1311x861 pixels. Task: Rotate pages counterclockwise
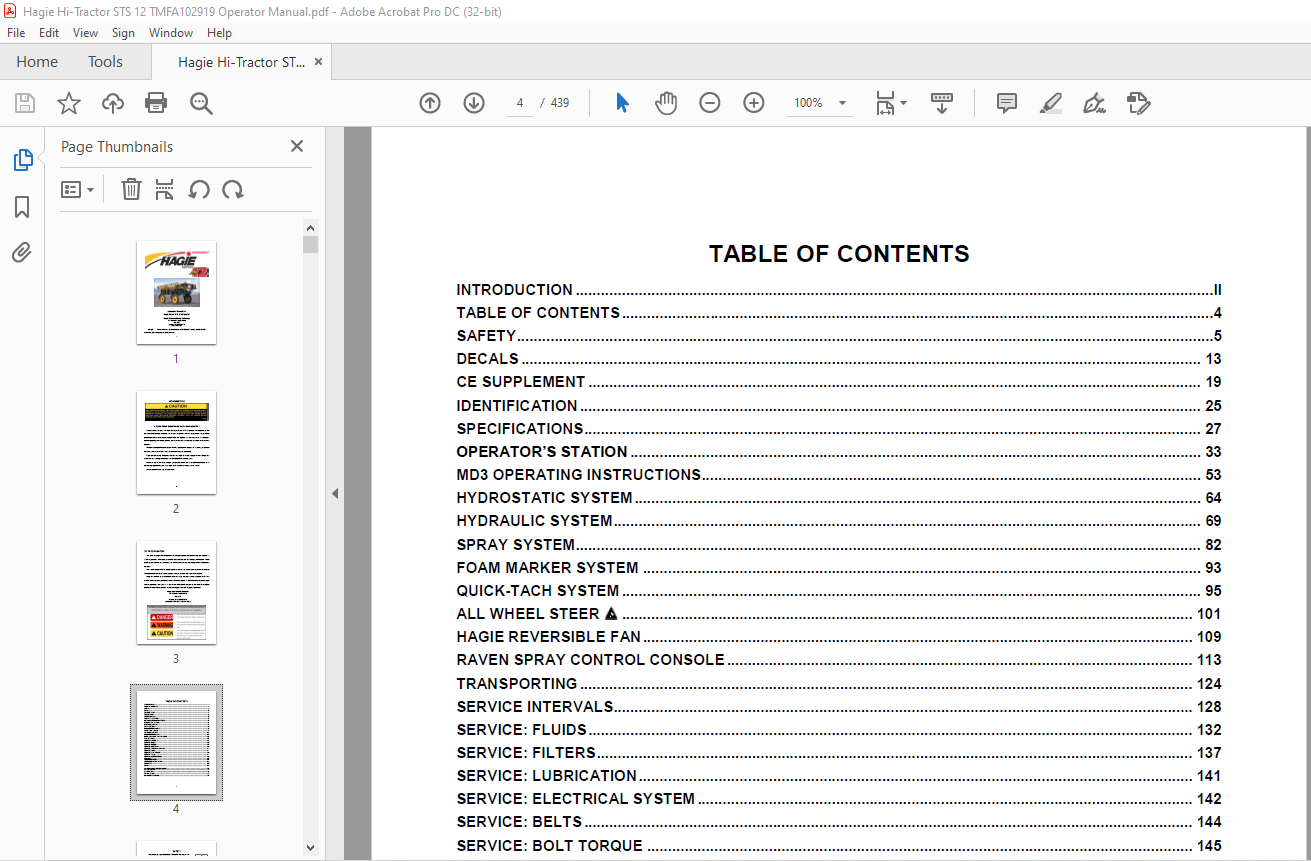199,189
